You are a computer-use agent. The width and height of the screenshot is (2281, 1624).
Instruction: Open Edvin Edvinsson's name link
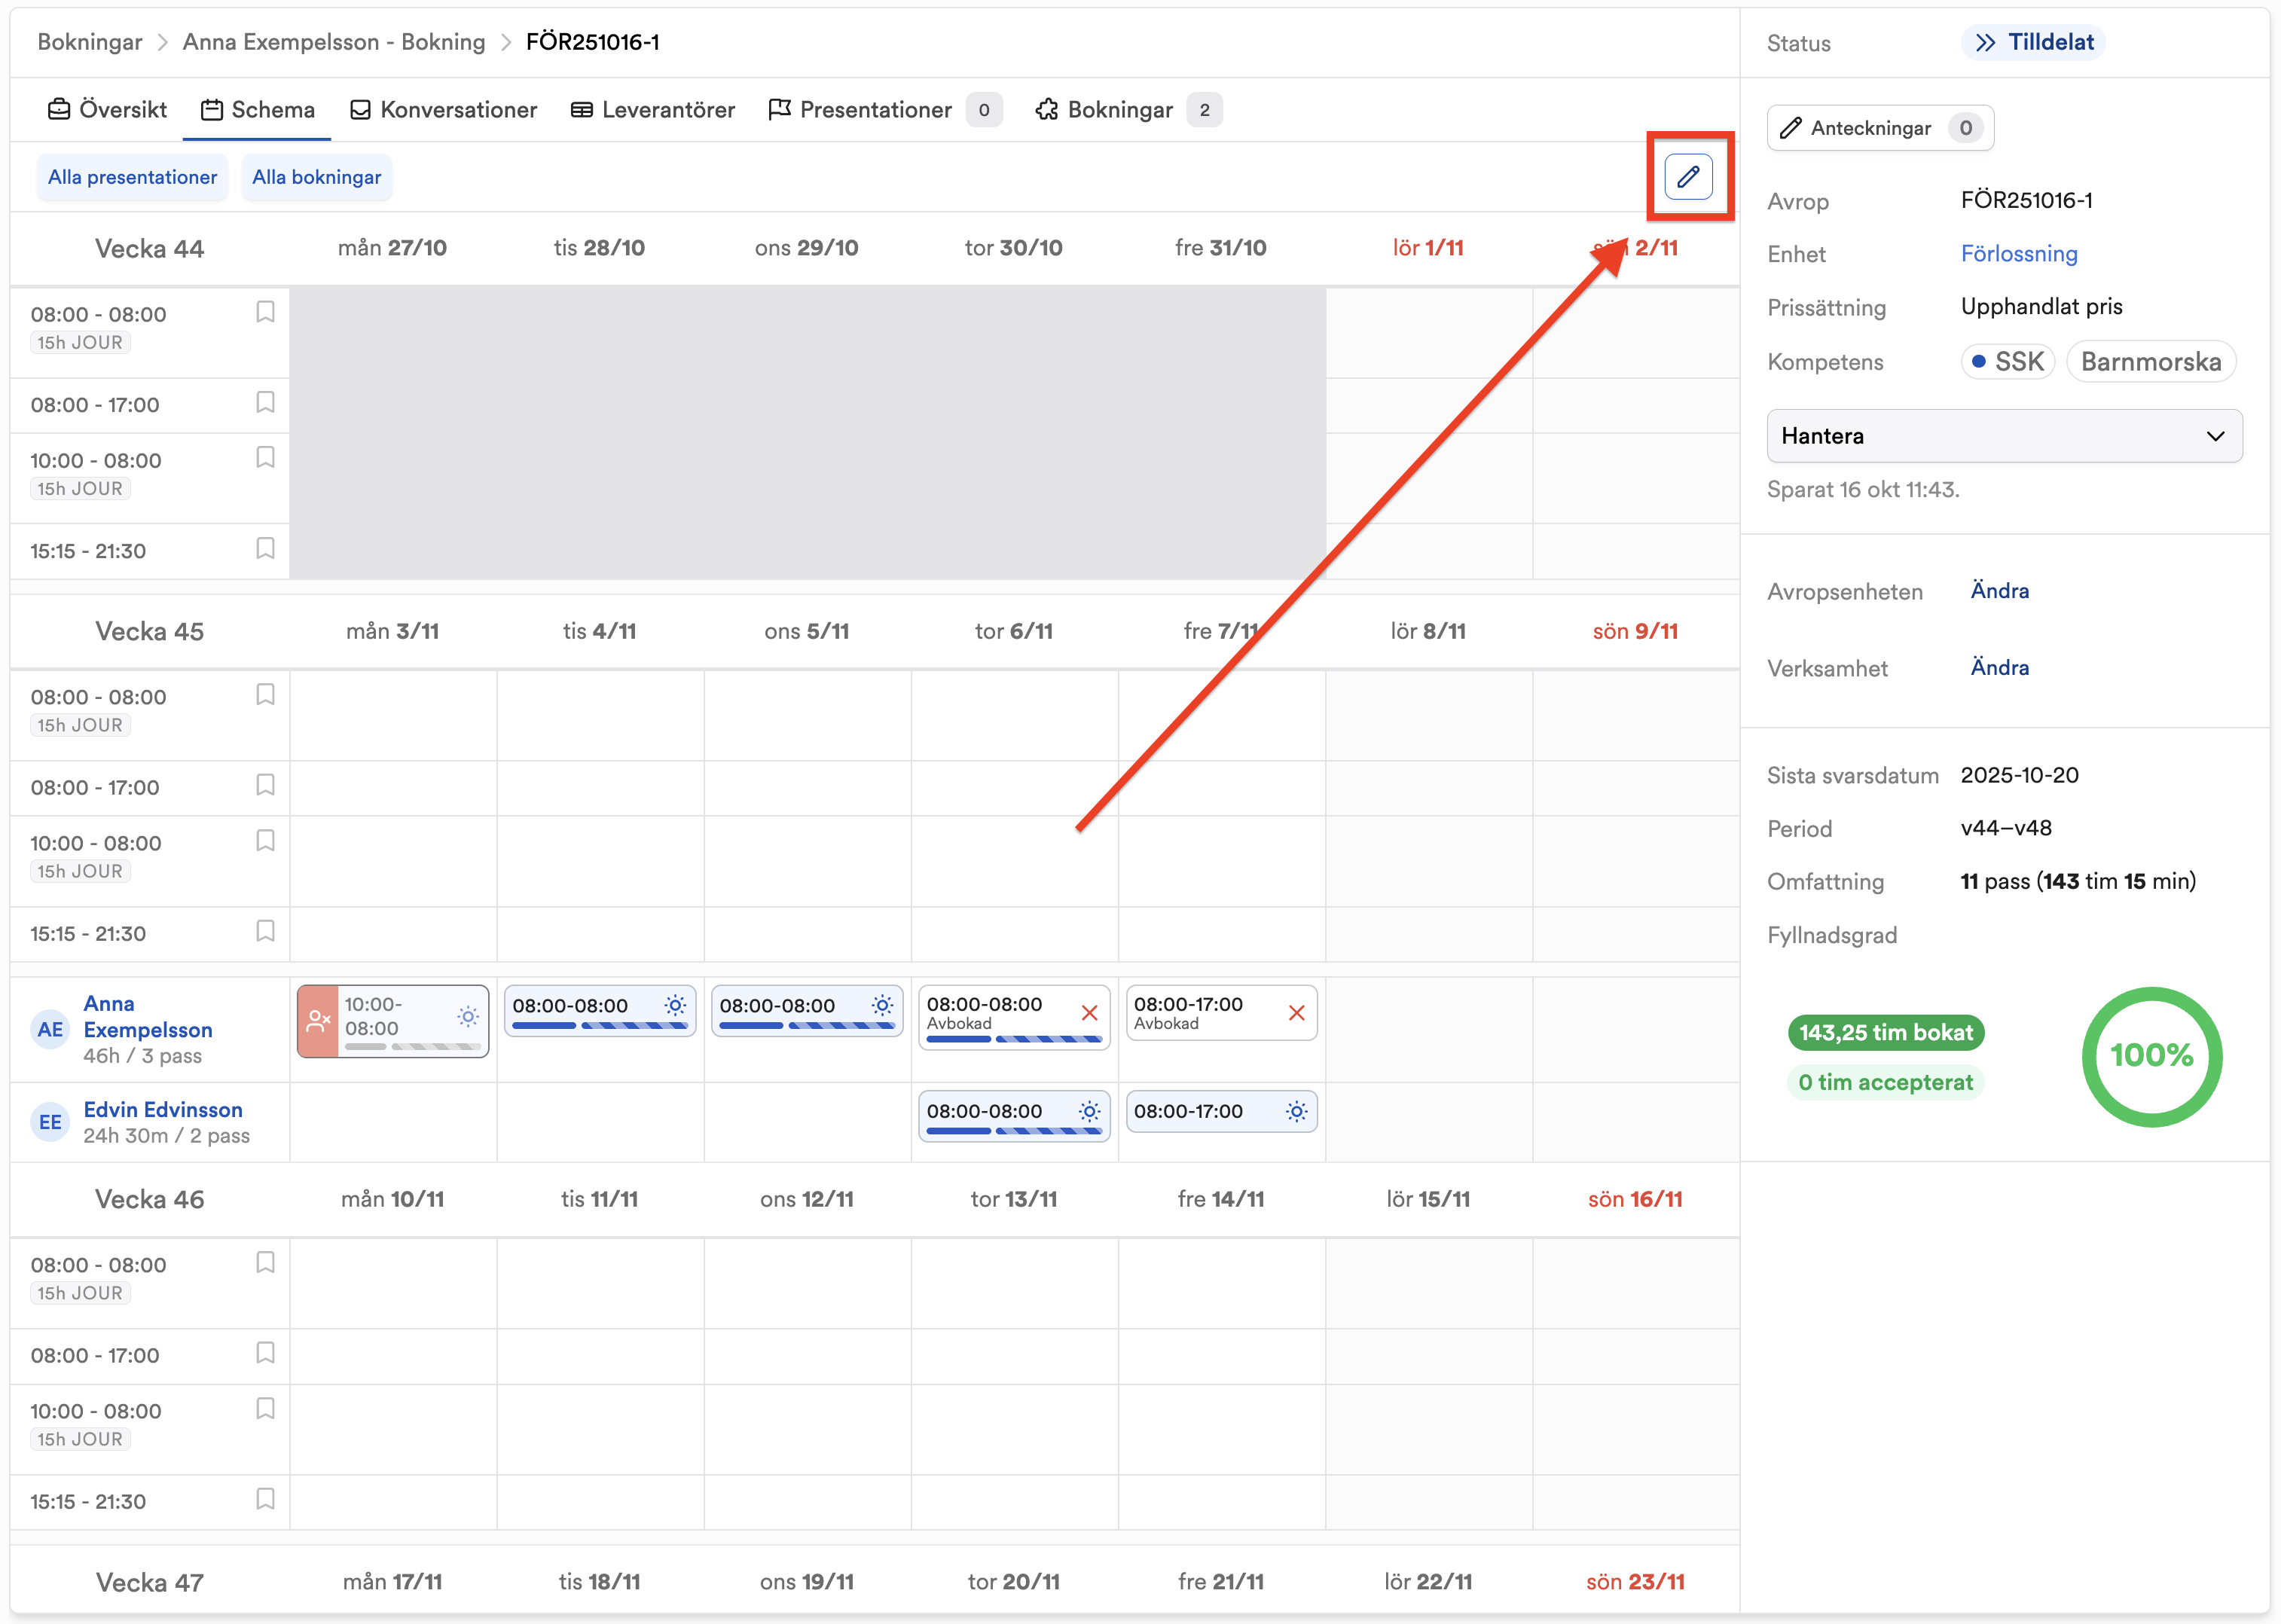point(162,1109)
